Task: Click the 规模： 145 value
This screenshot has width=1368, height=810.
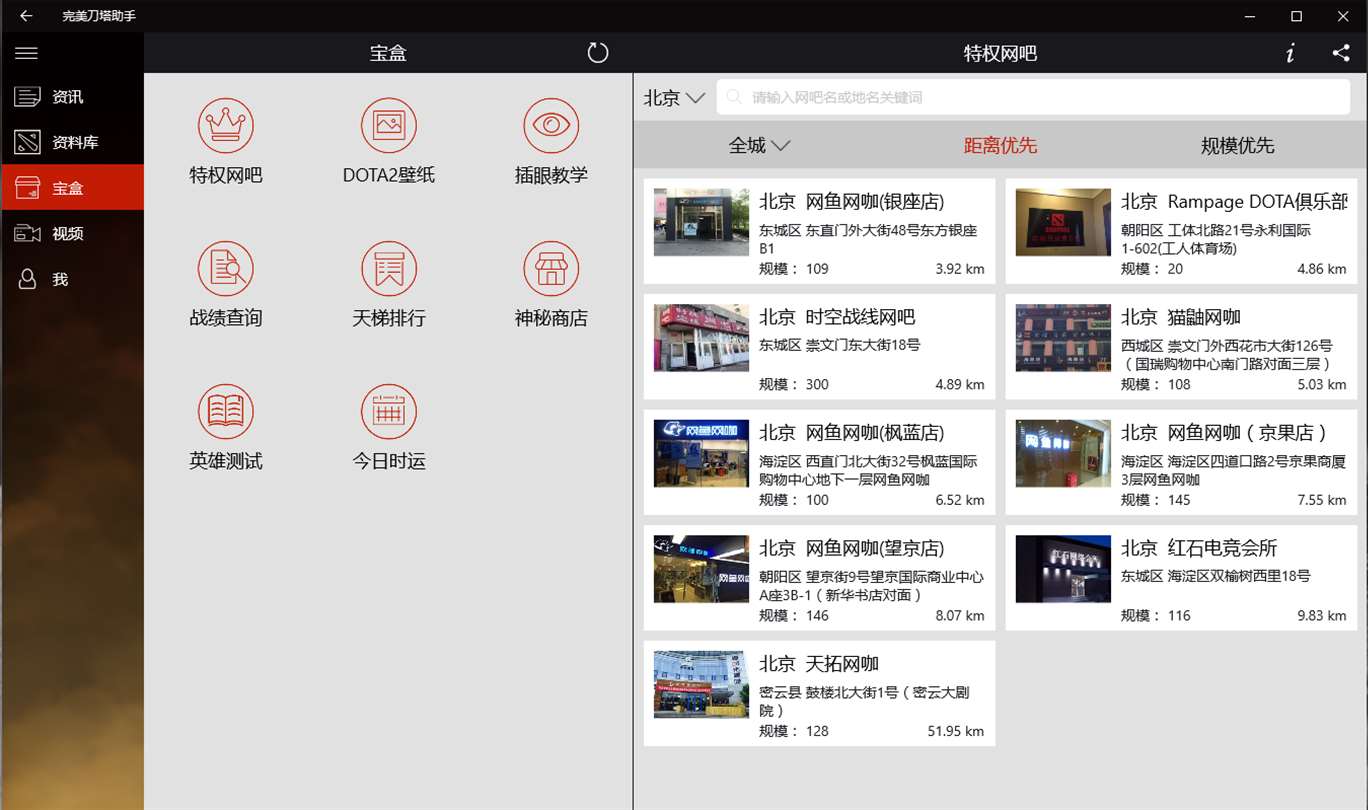Action: pos(1156,500)
